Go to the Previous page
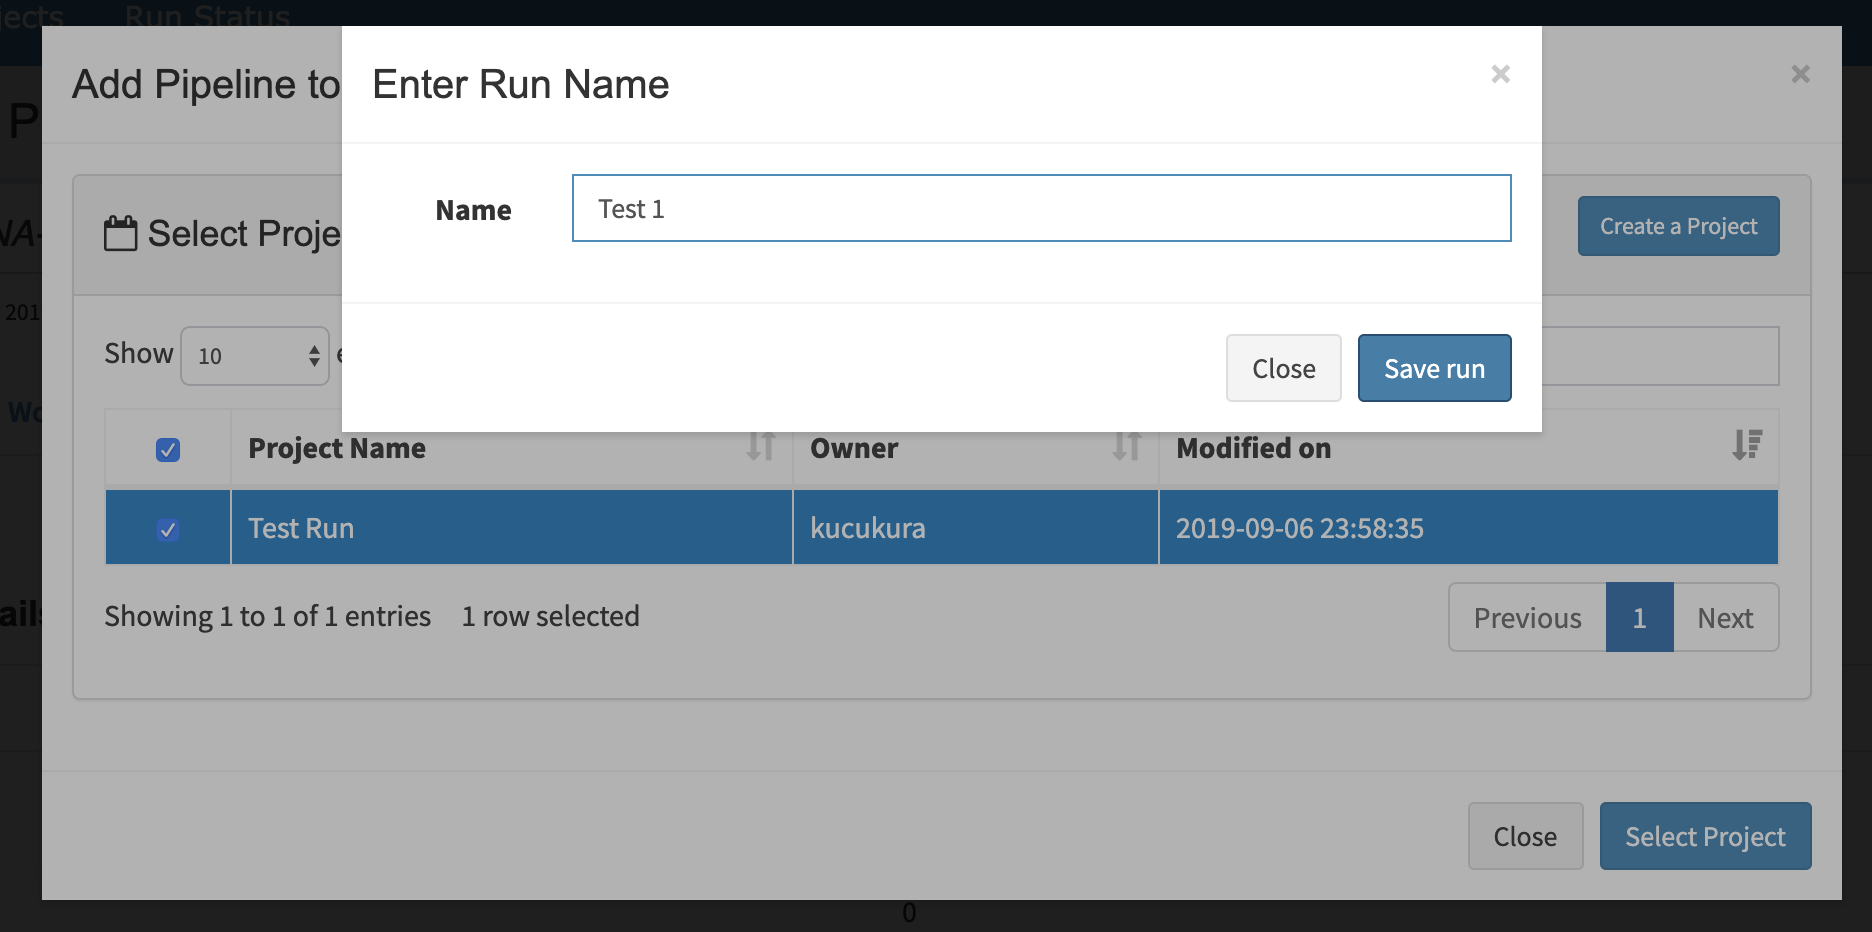Image resolution: width=1872 pixels, height=932 pixels. tap(1527, 618)
